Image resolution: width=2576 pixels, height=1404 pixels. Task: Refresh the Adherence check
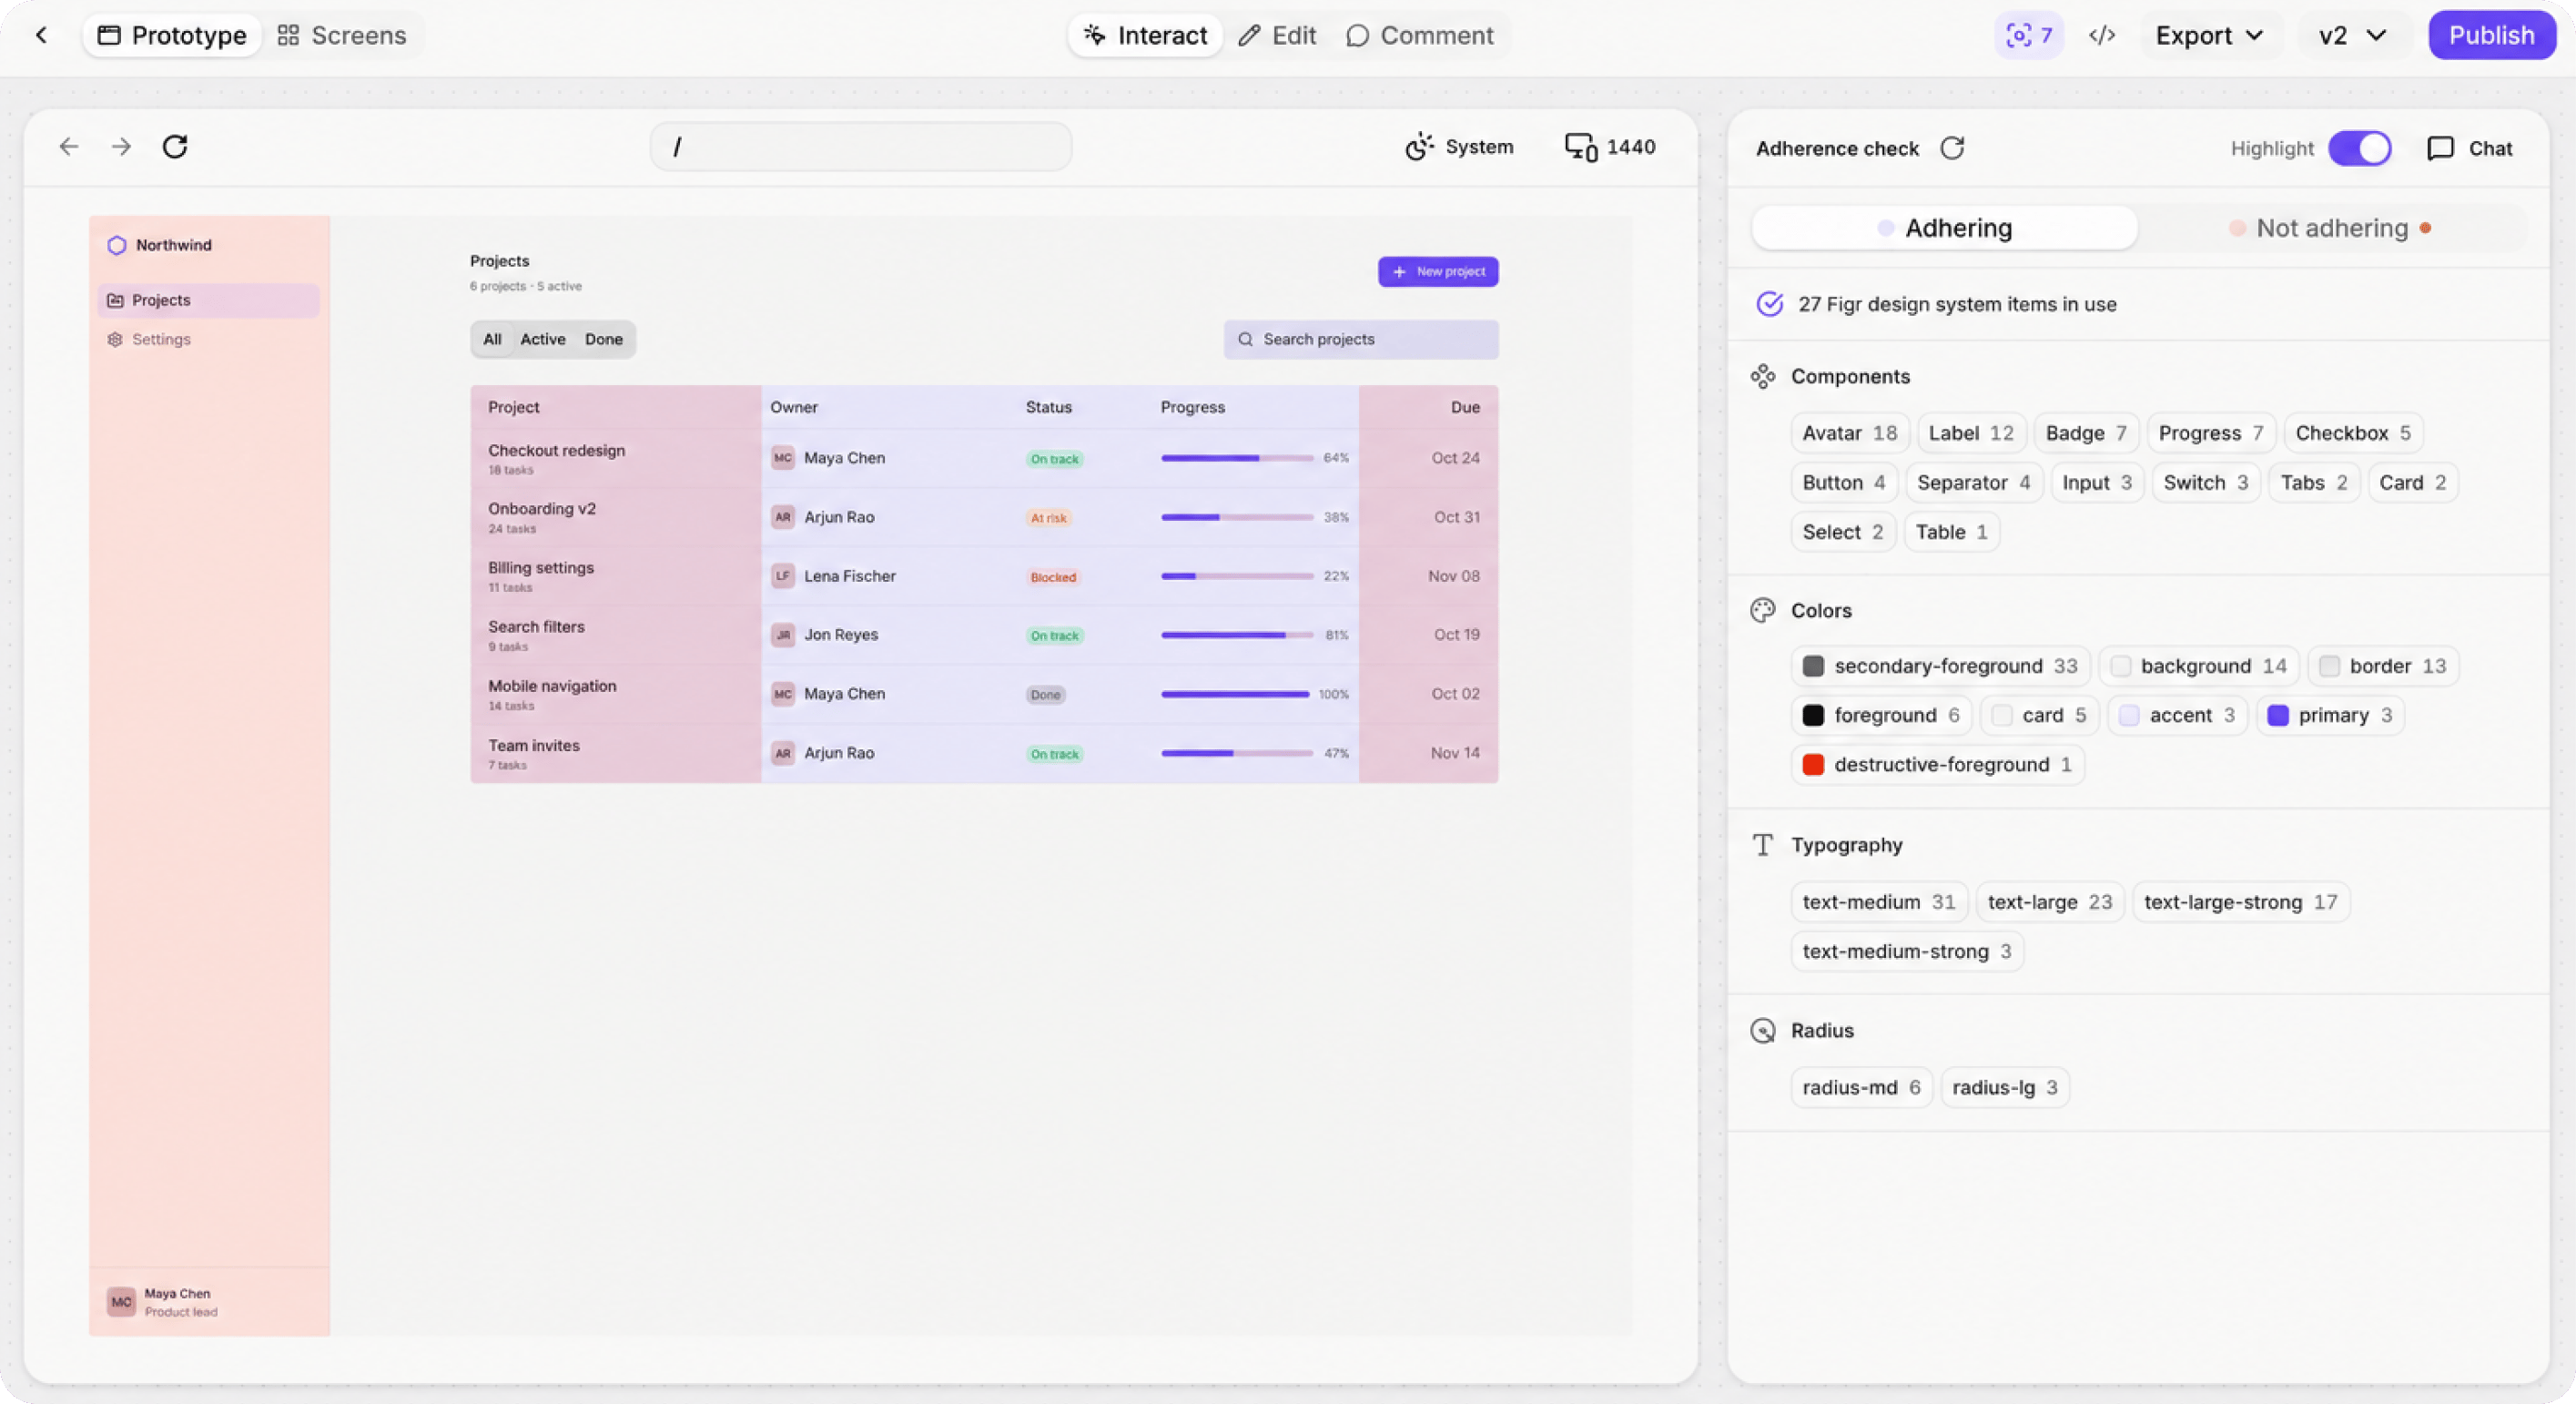[x=1952, y=148]
